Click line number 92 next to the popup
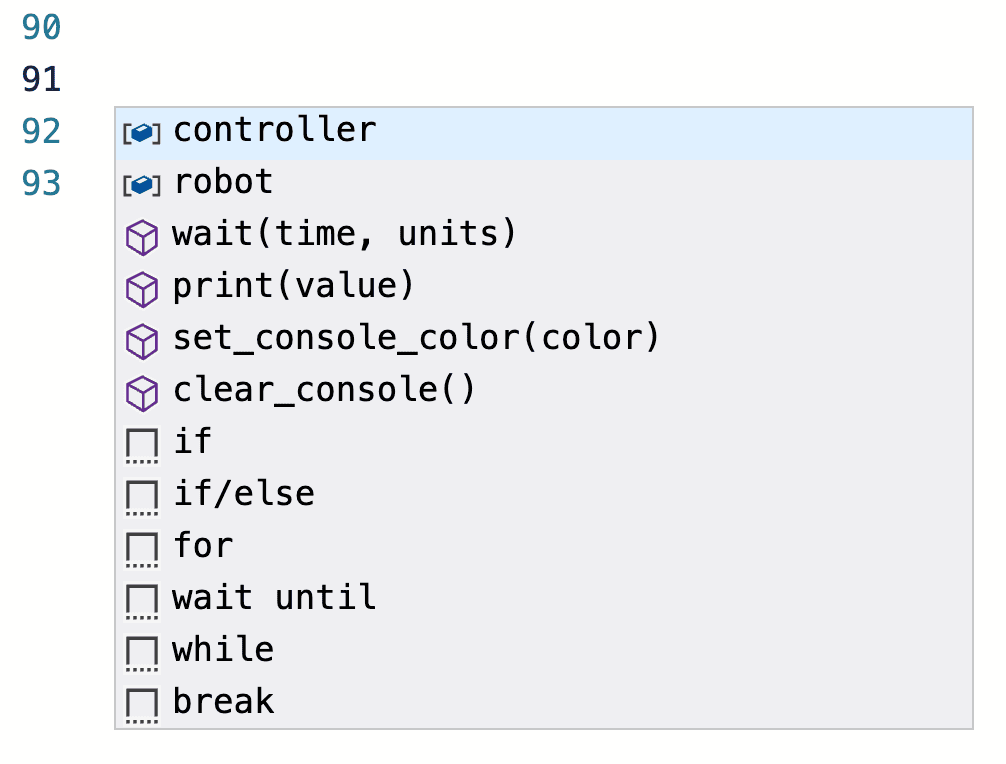This screenshot has width=1006, height=764. pyautogui.click(x=42, y=130)
